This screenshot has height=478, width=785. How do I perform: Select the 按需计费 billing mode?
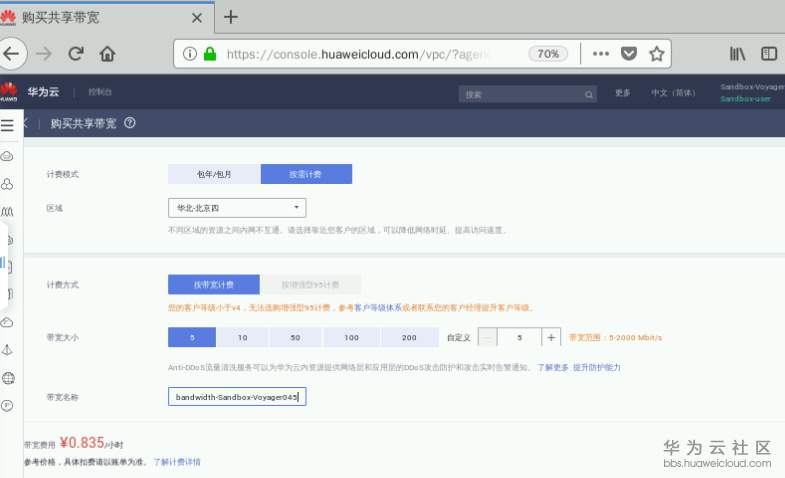tap(306, 174)
